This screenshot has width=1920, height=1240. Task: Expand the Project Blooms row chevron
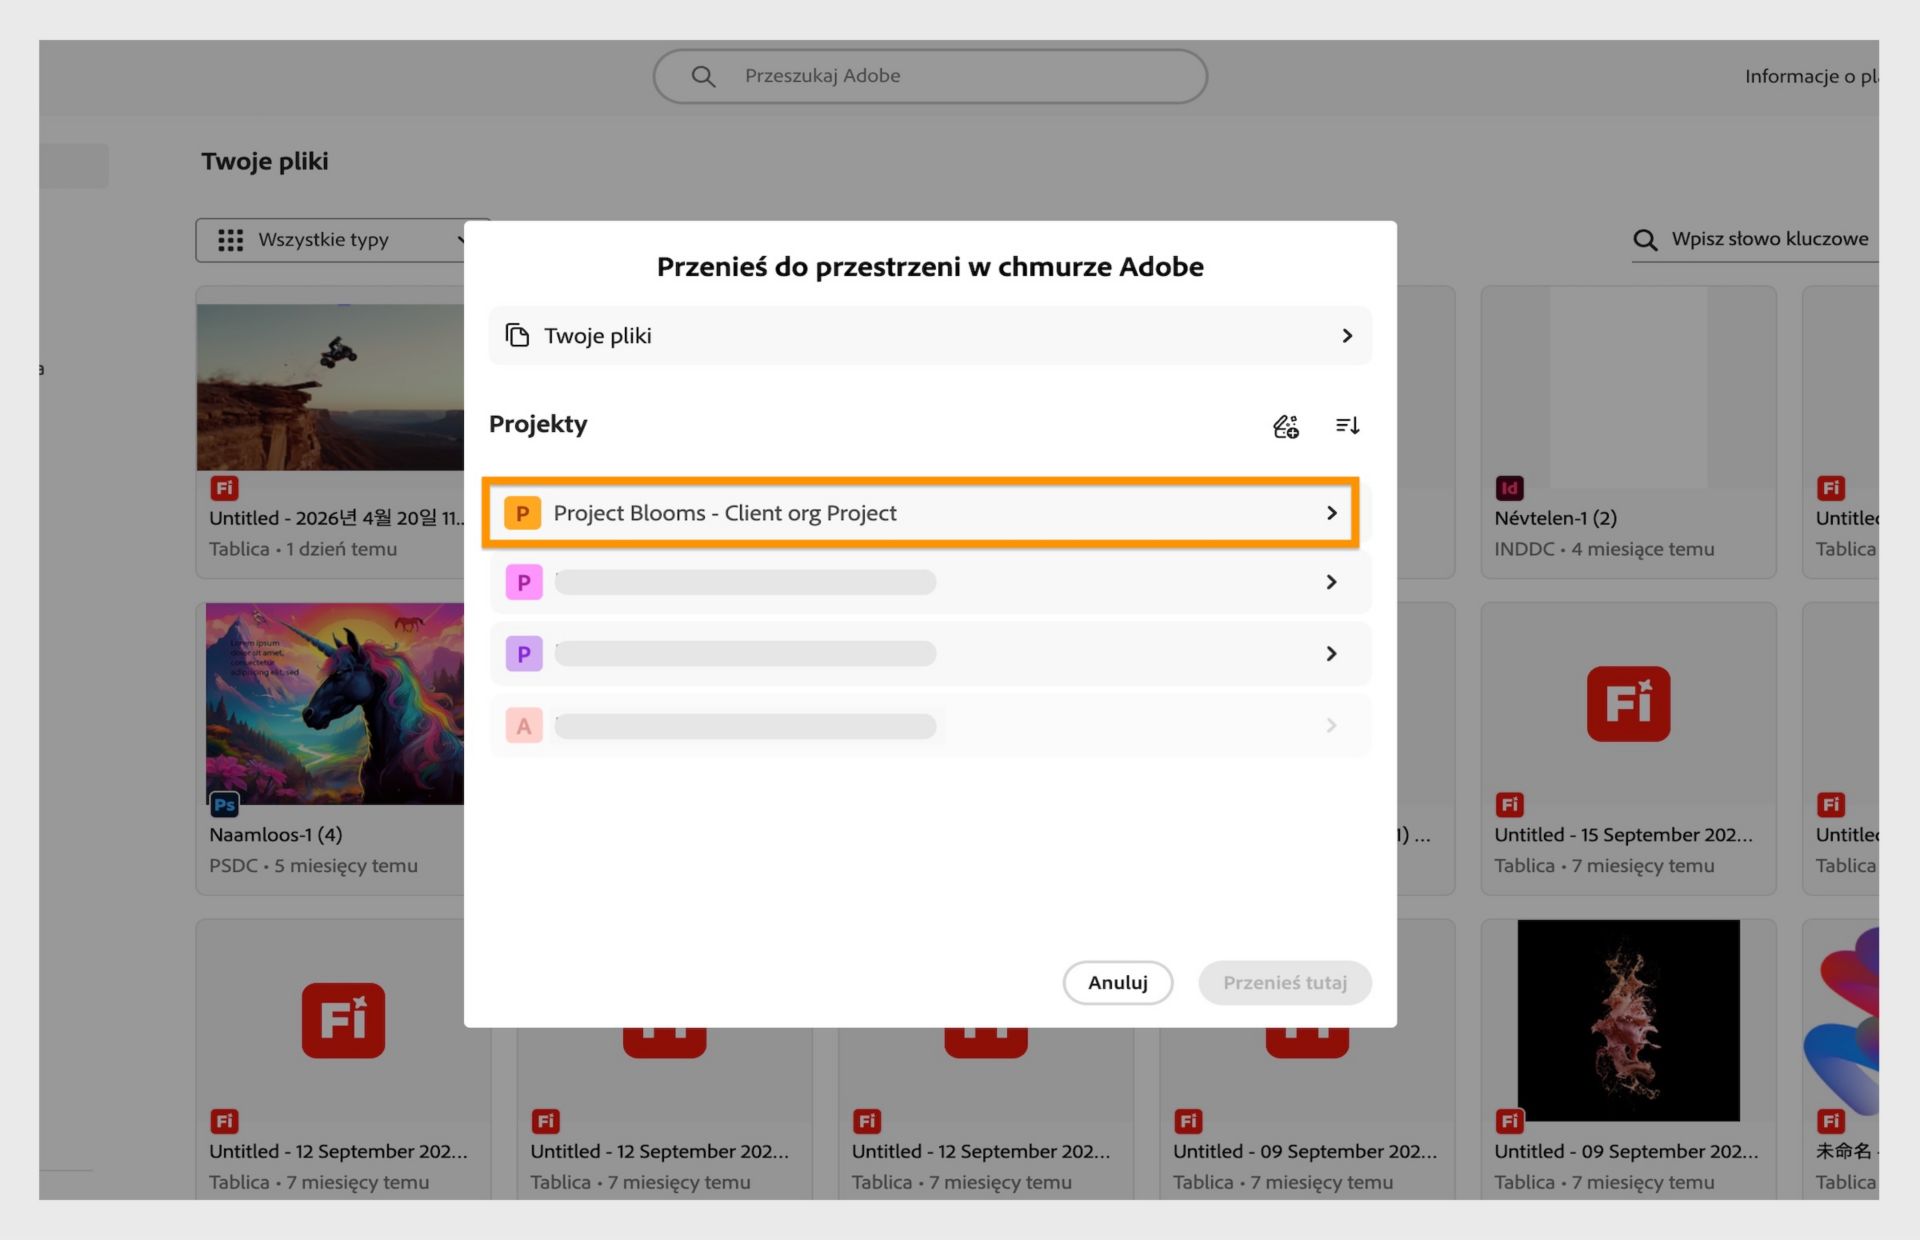click(1331, 513)
